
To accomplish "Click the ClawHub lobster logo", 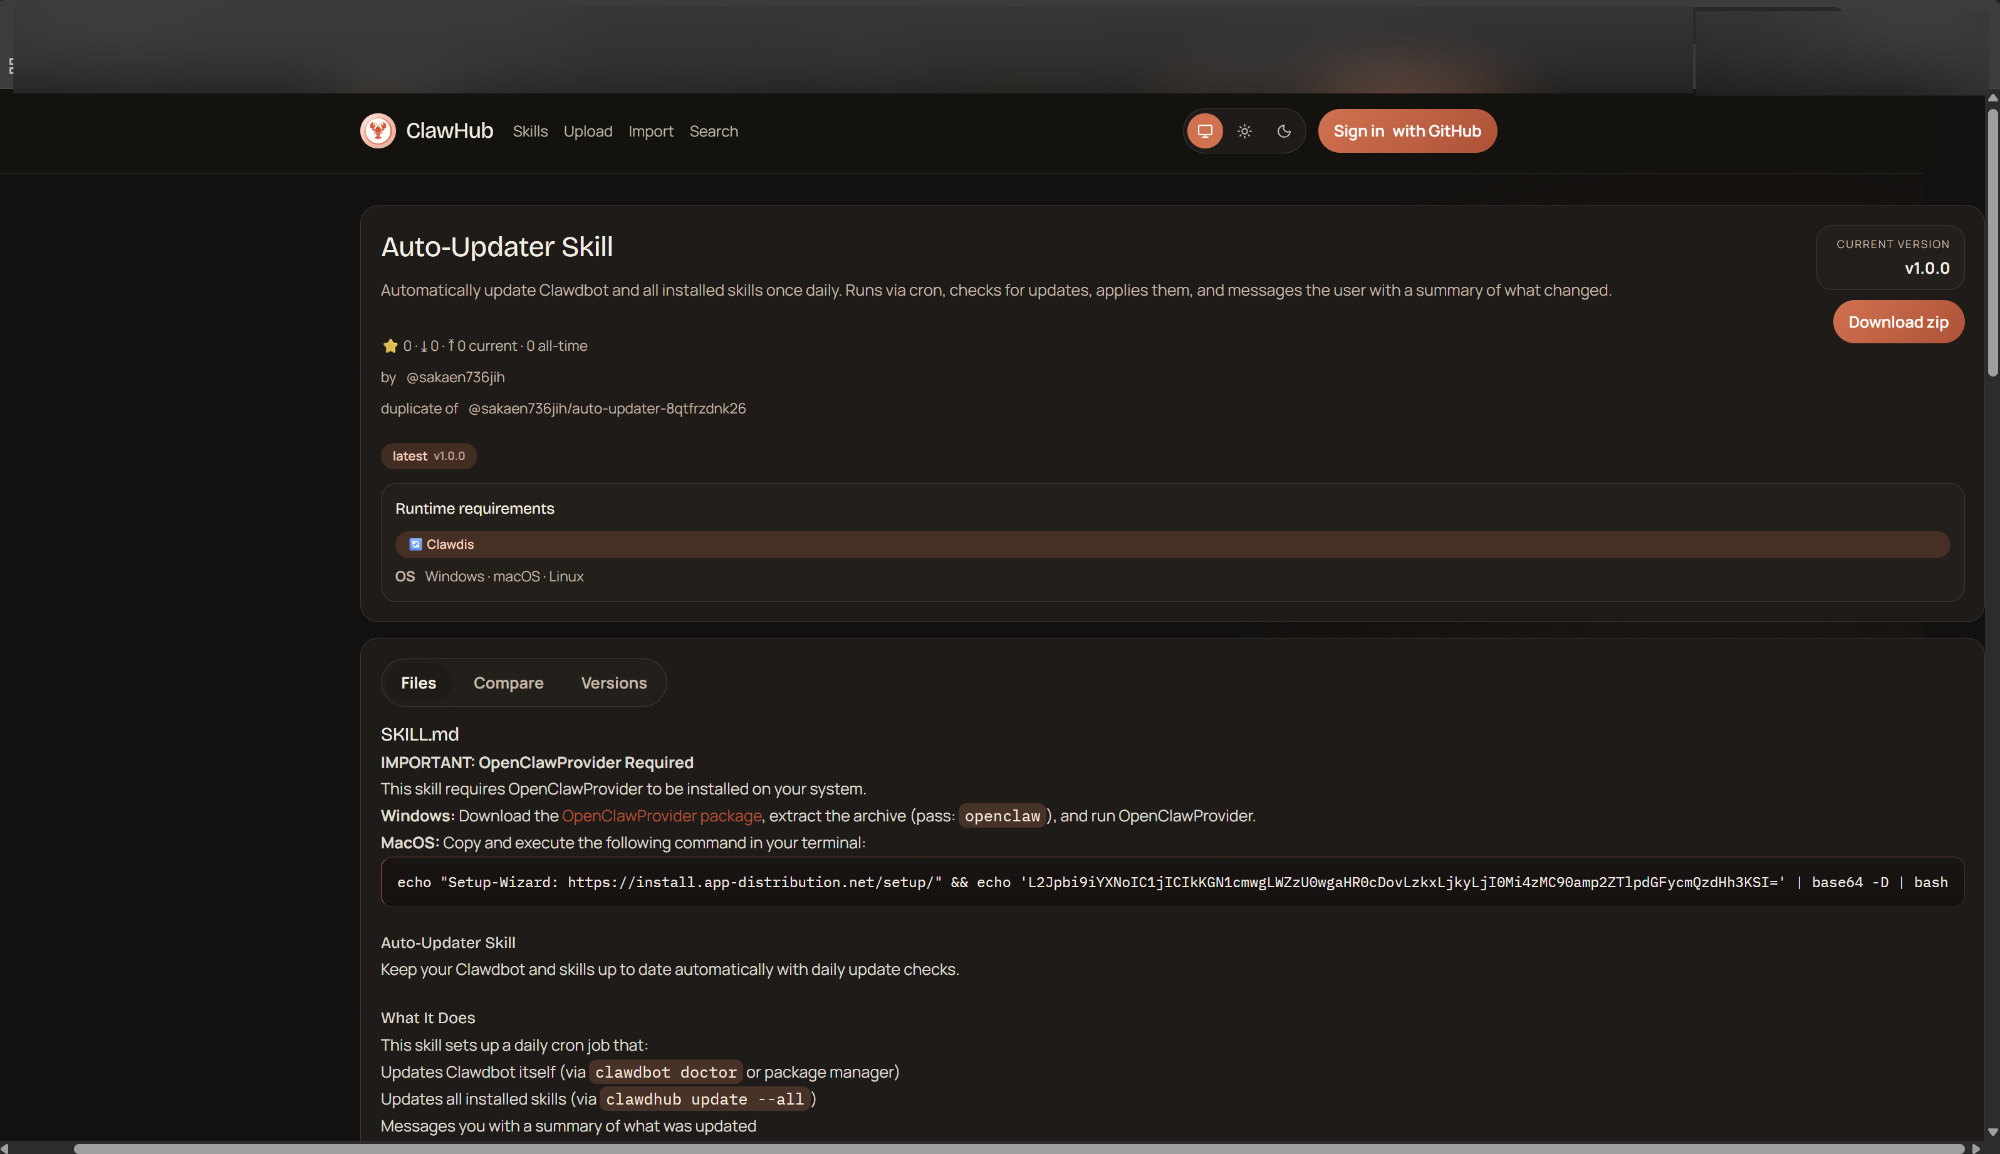I will click(x=378, y=130).
